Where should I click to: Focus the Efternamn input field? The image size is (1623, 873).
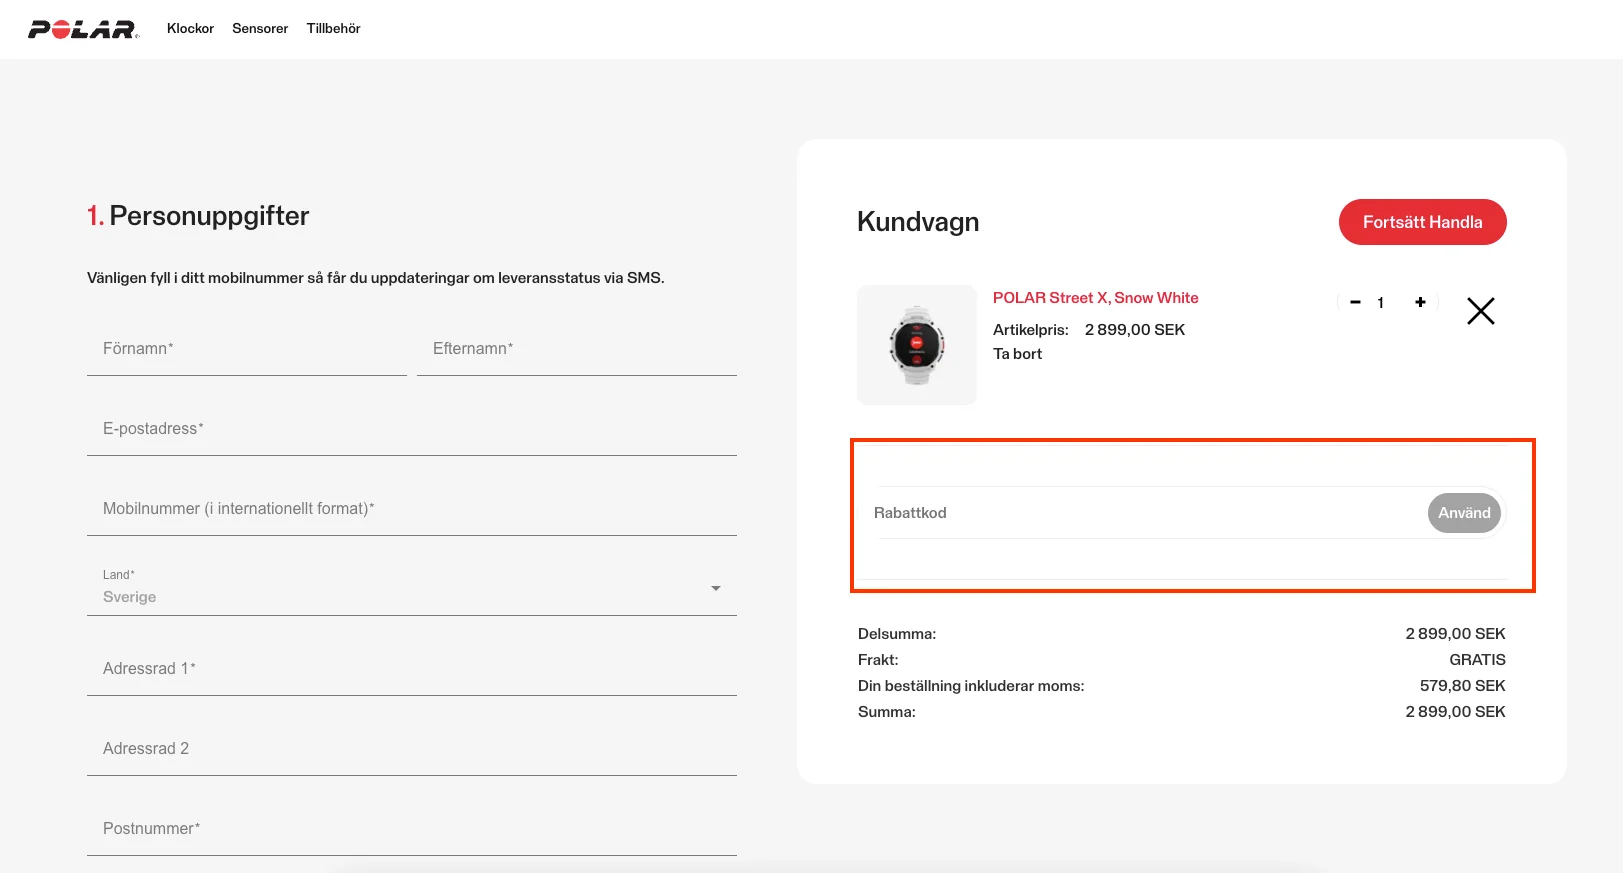[577, 349]
